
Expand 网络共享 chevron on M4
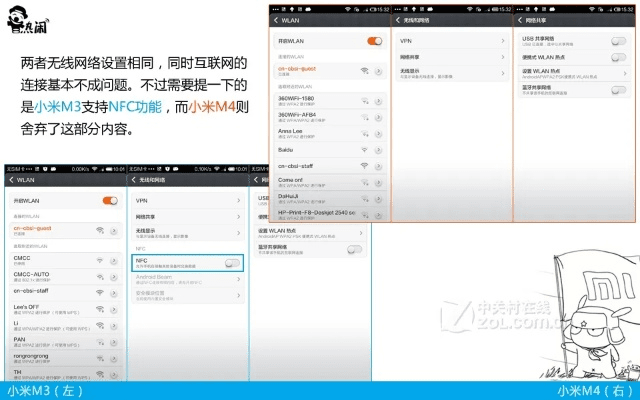(x=503, y=57)
